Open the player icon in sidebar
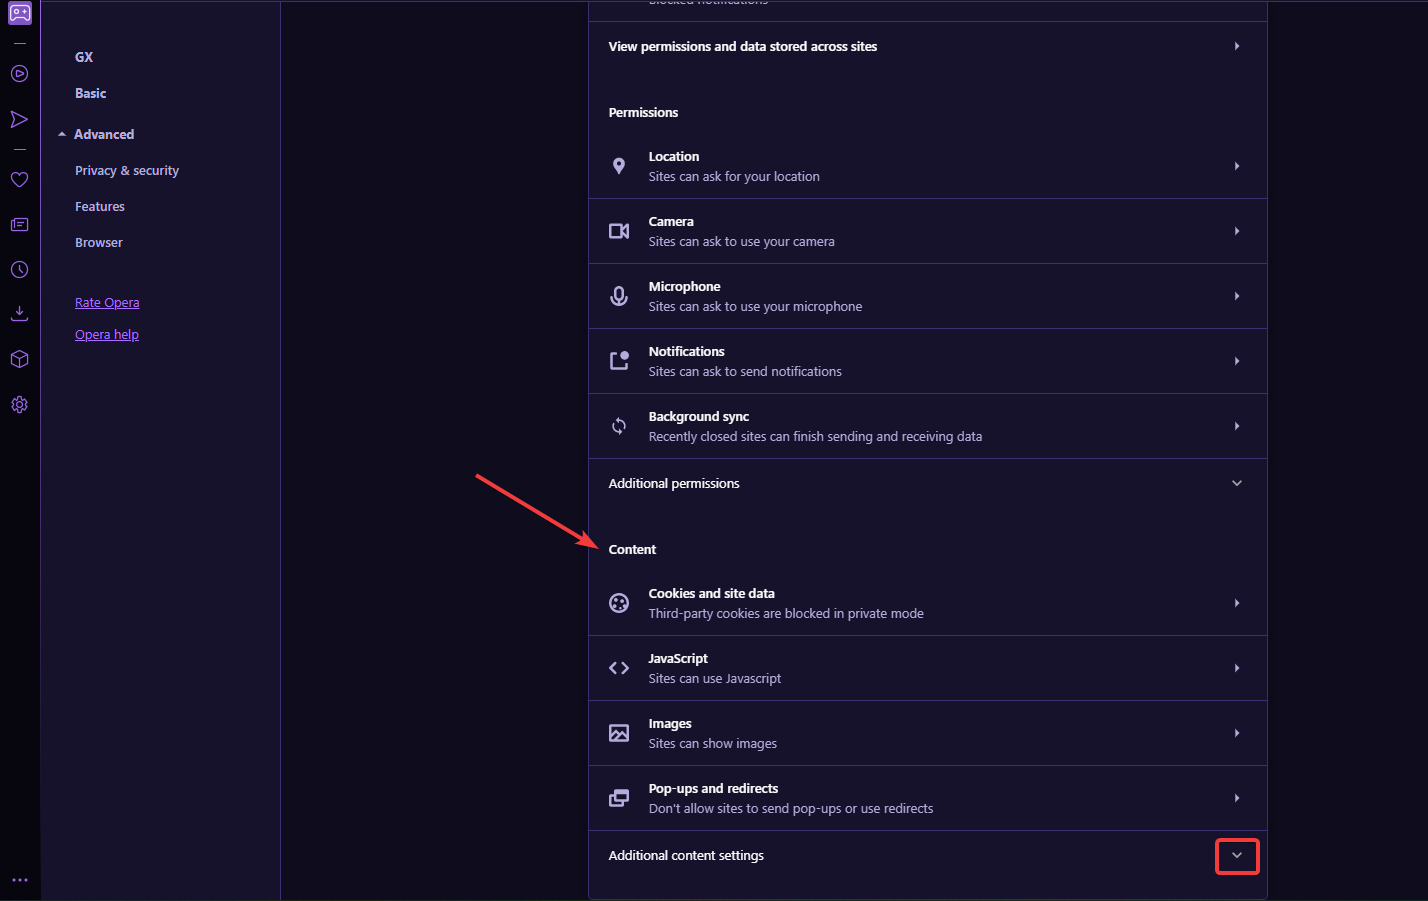Viewport: 1428px width, 901px height. pos(19,74)
